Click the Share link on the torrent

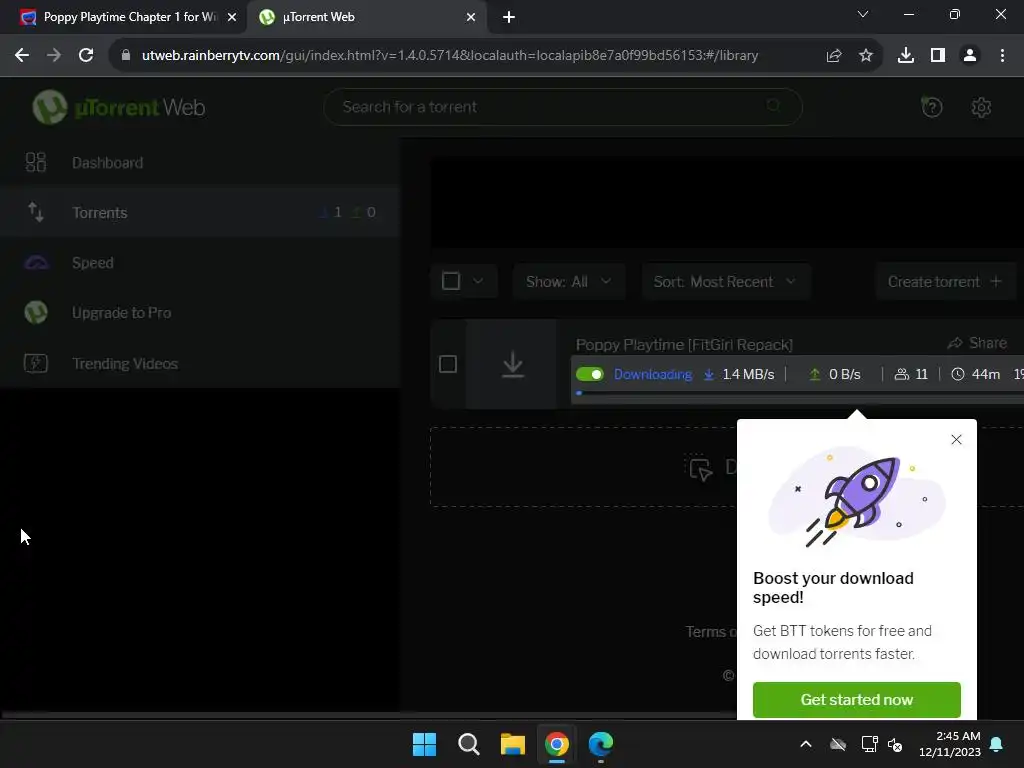tap(977, 343)
